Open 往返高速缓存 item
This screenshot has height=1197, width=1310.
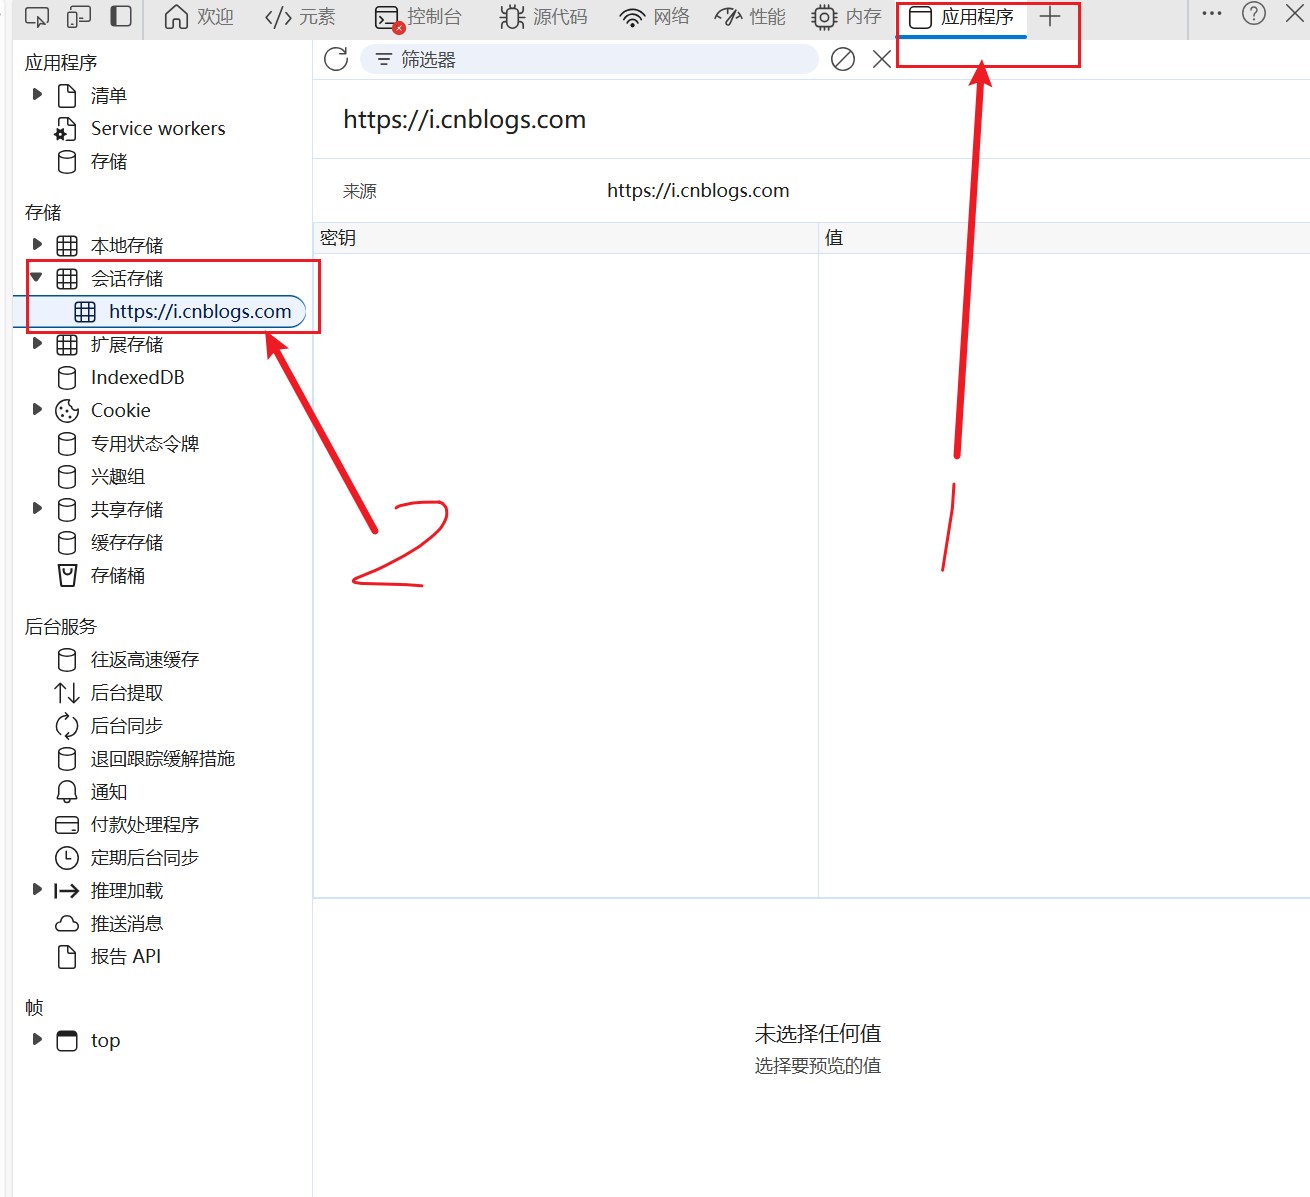[x=145, y=659]
